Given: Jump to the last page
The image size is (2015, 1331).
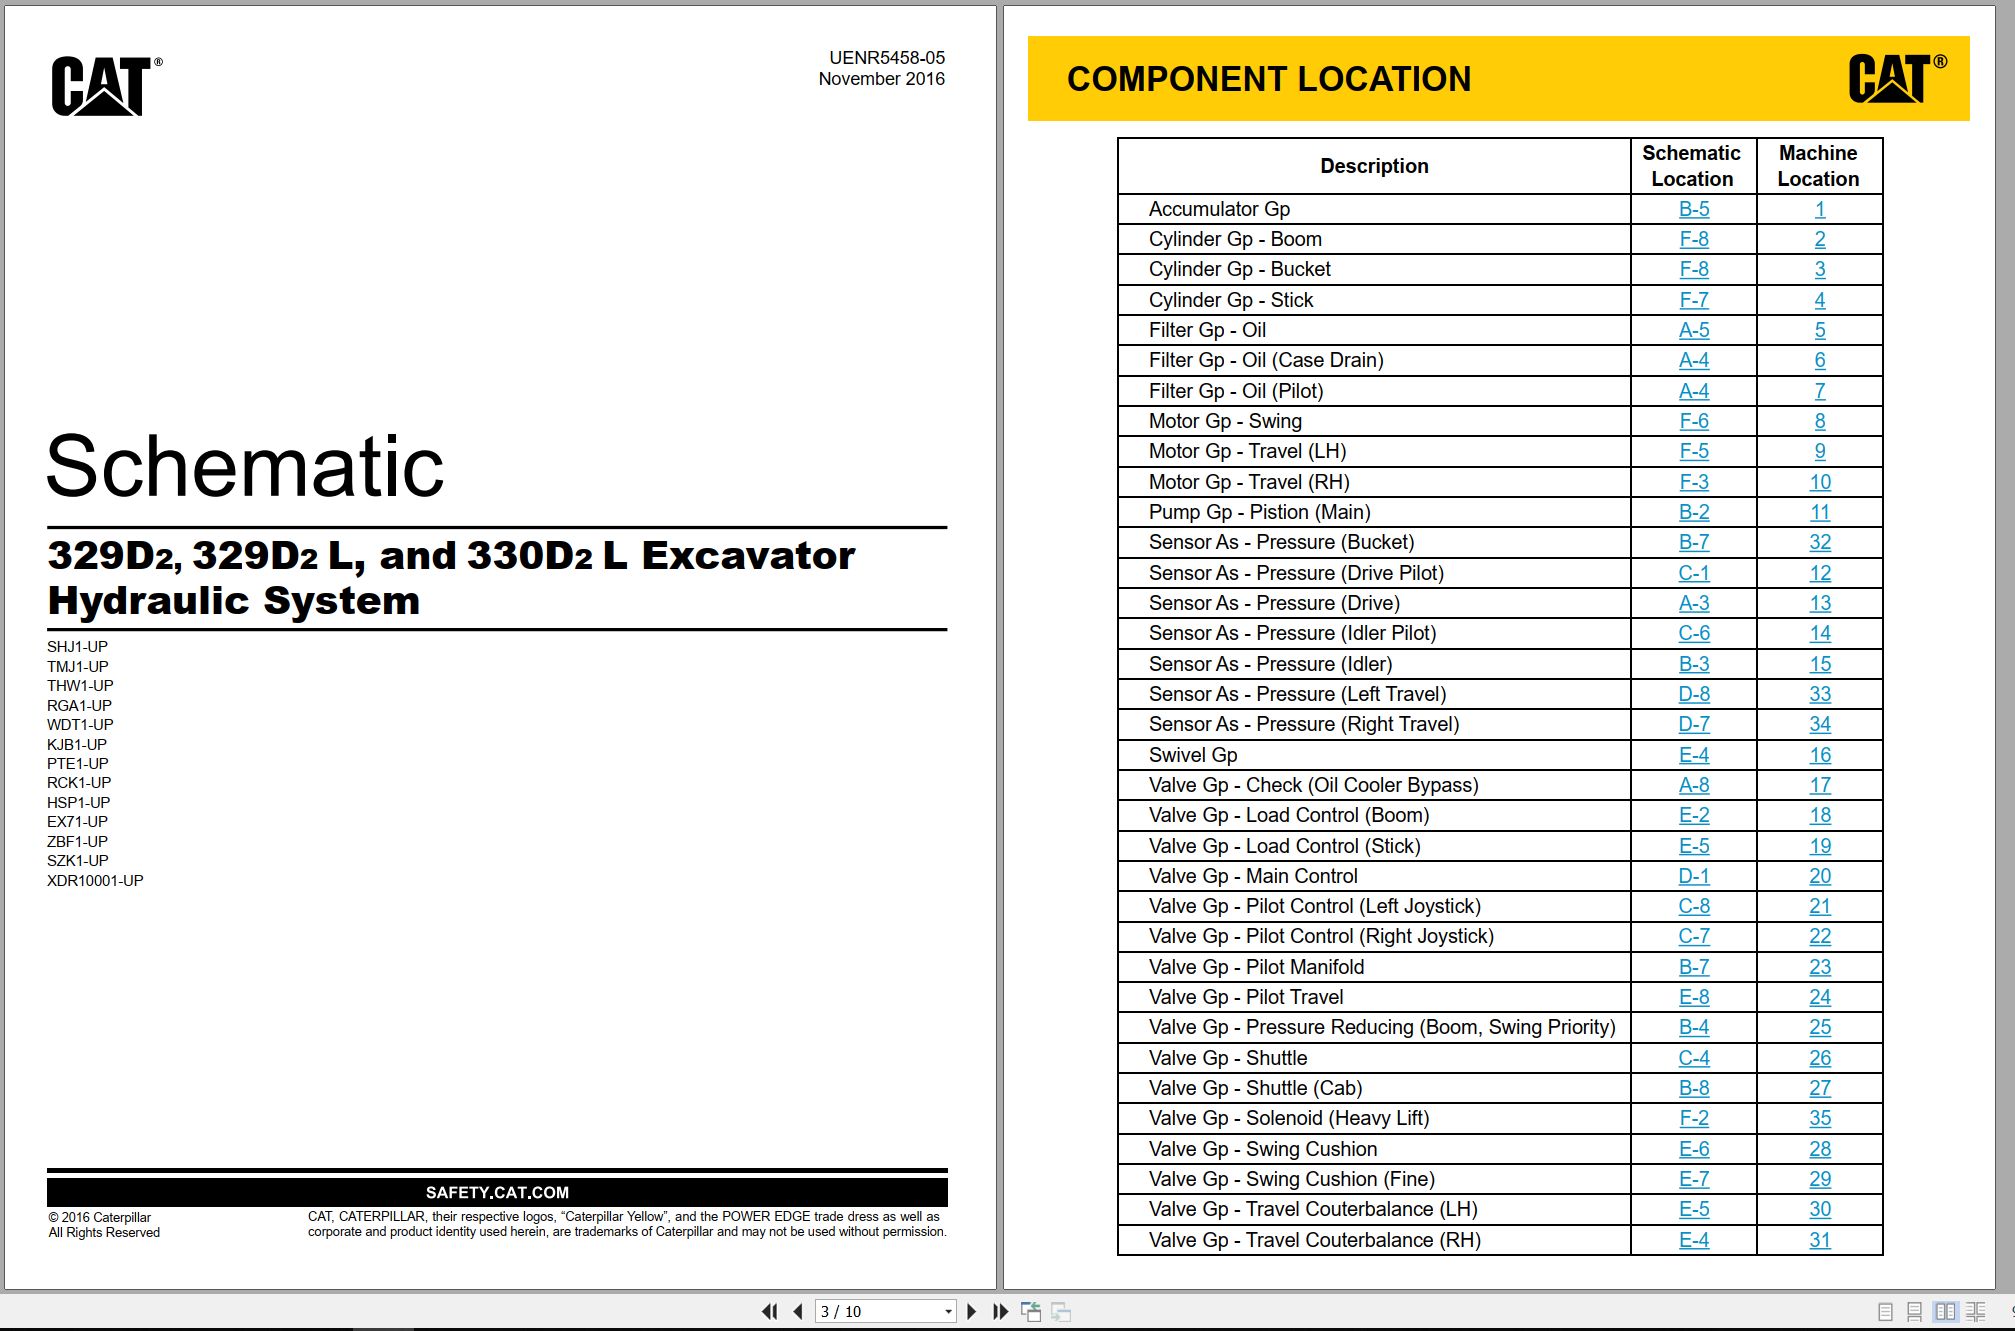Looking at the screenshot, I should pos(1000,1311).
